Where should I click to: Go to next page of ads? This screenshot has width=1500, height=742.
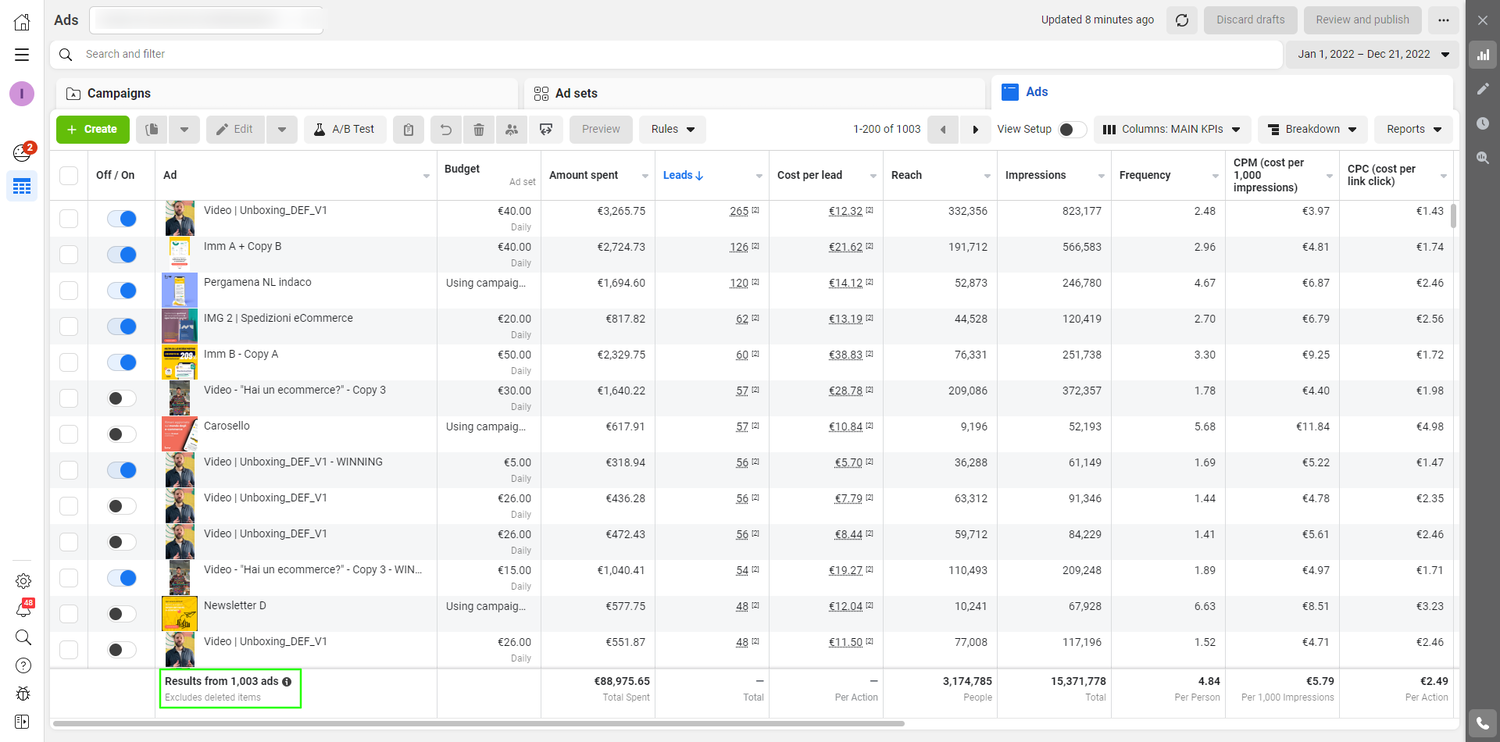point(975,129)
